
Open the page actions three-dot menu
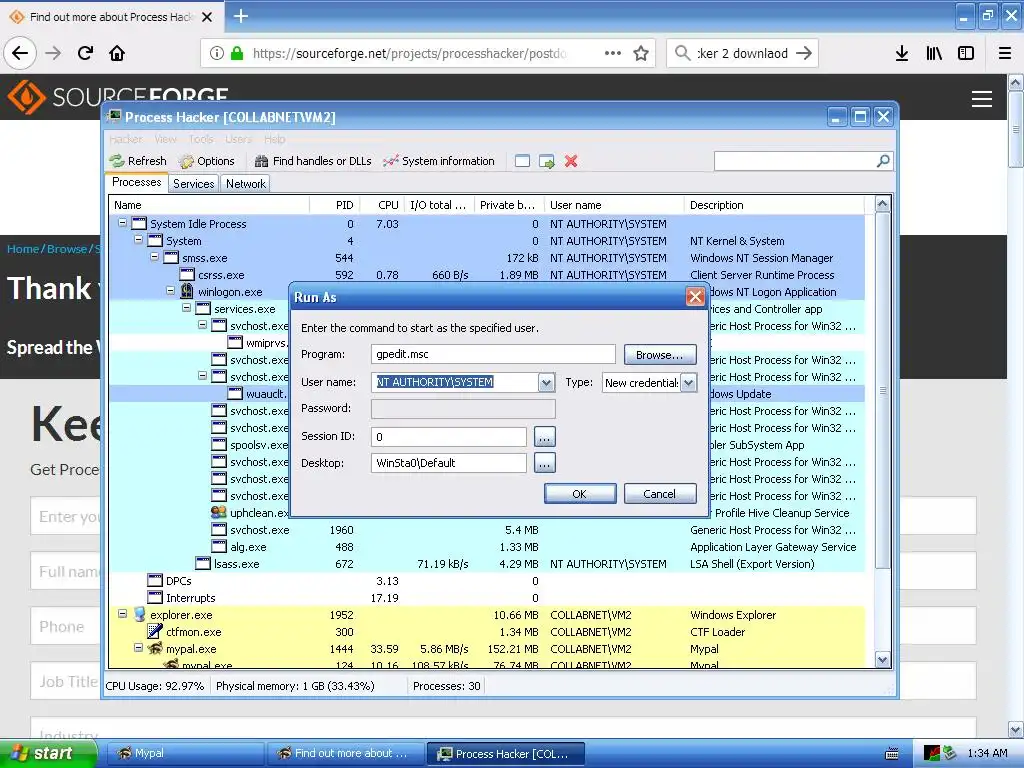[613, 53]
